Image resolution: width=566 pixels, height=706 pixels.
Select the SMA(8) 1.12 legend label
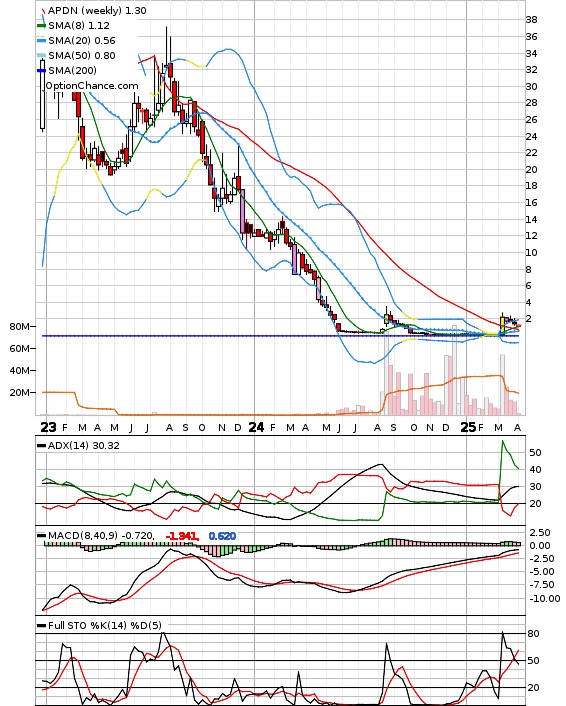[x=79, y=26]
